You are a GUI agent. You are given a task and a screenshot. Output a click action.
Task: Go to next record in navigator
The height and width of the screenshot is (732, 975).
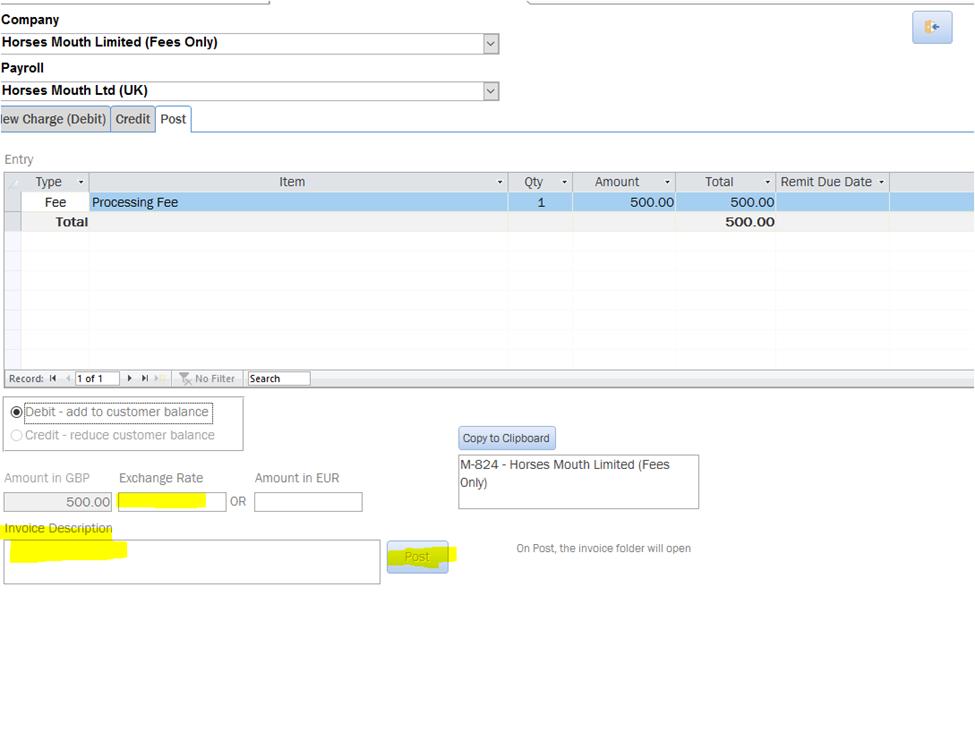[130, 379]
